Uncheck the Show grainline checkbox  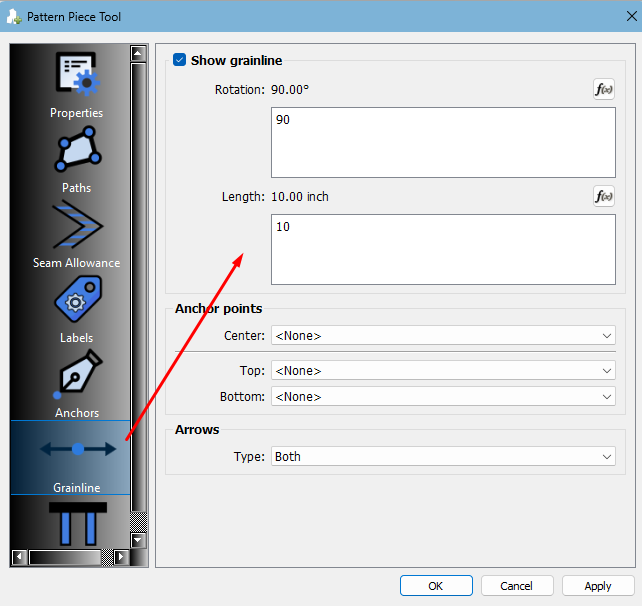click(180, 60)
